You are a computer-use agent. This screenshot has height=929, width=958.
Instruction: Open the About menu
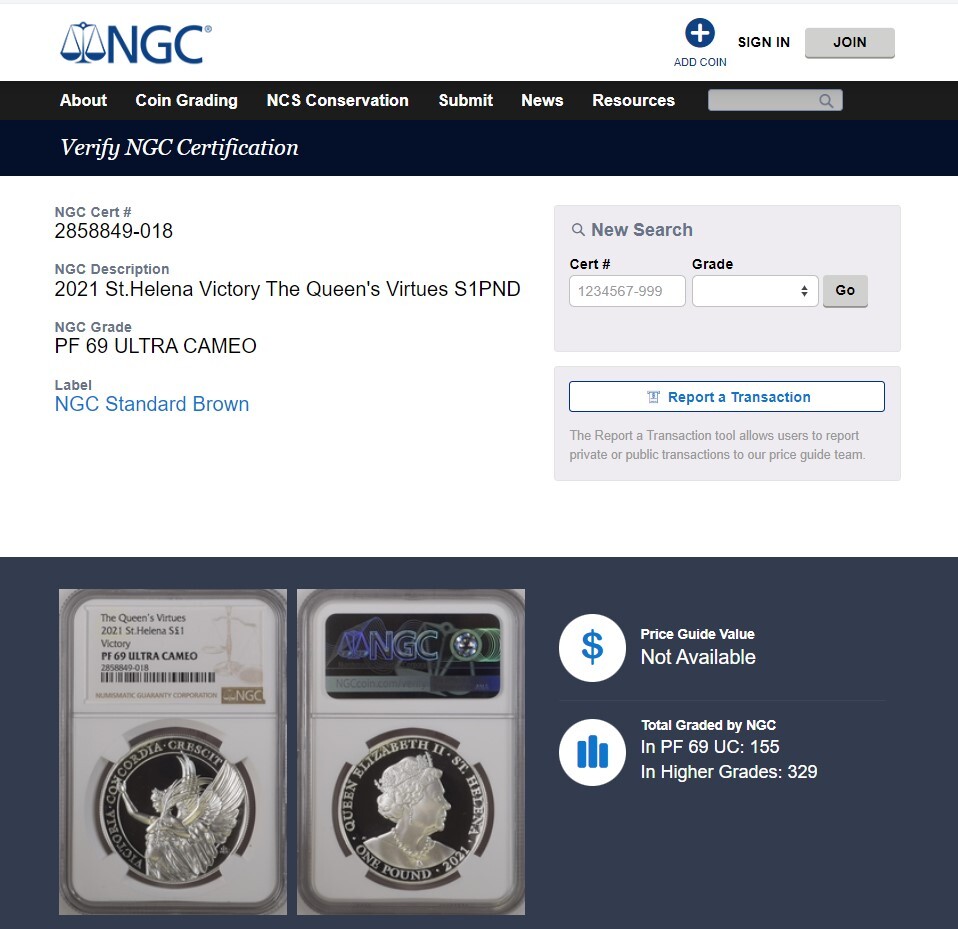point(83,100)
